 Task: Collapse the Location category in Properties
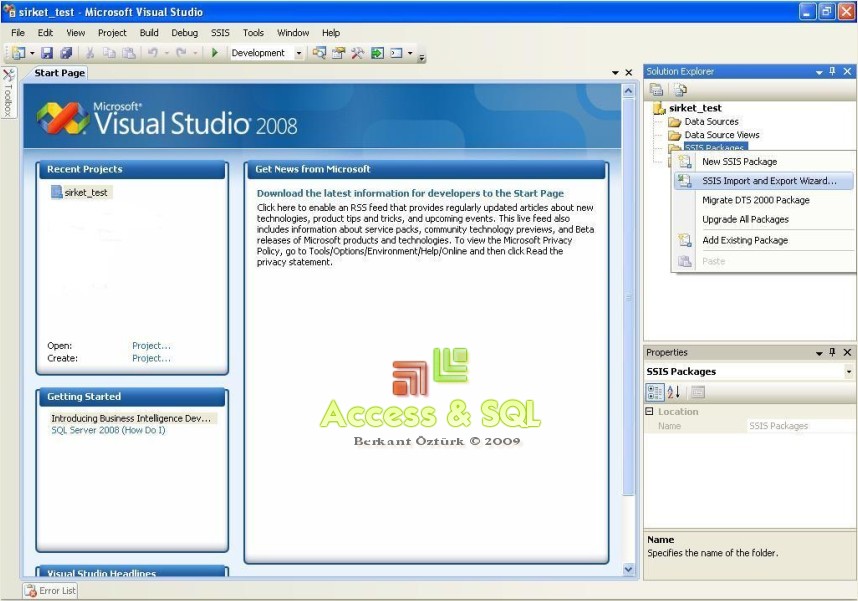(x=649, y=412)
